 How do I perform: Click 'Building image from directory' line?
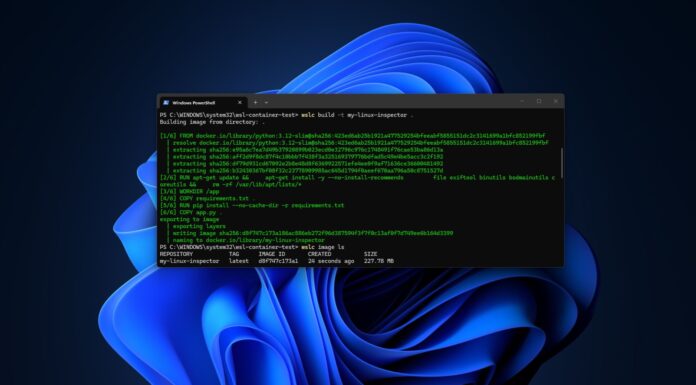click(212, 122)
